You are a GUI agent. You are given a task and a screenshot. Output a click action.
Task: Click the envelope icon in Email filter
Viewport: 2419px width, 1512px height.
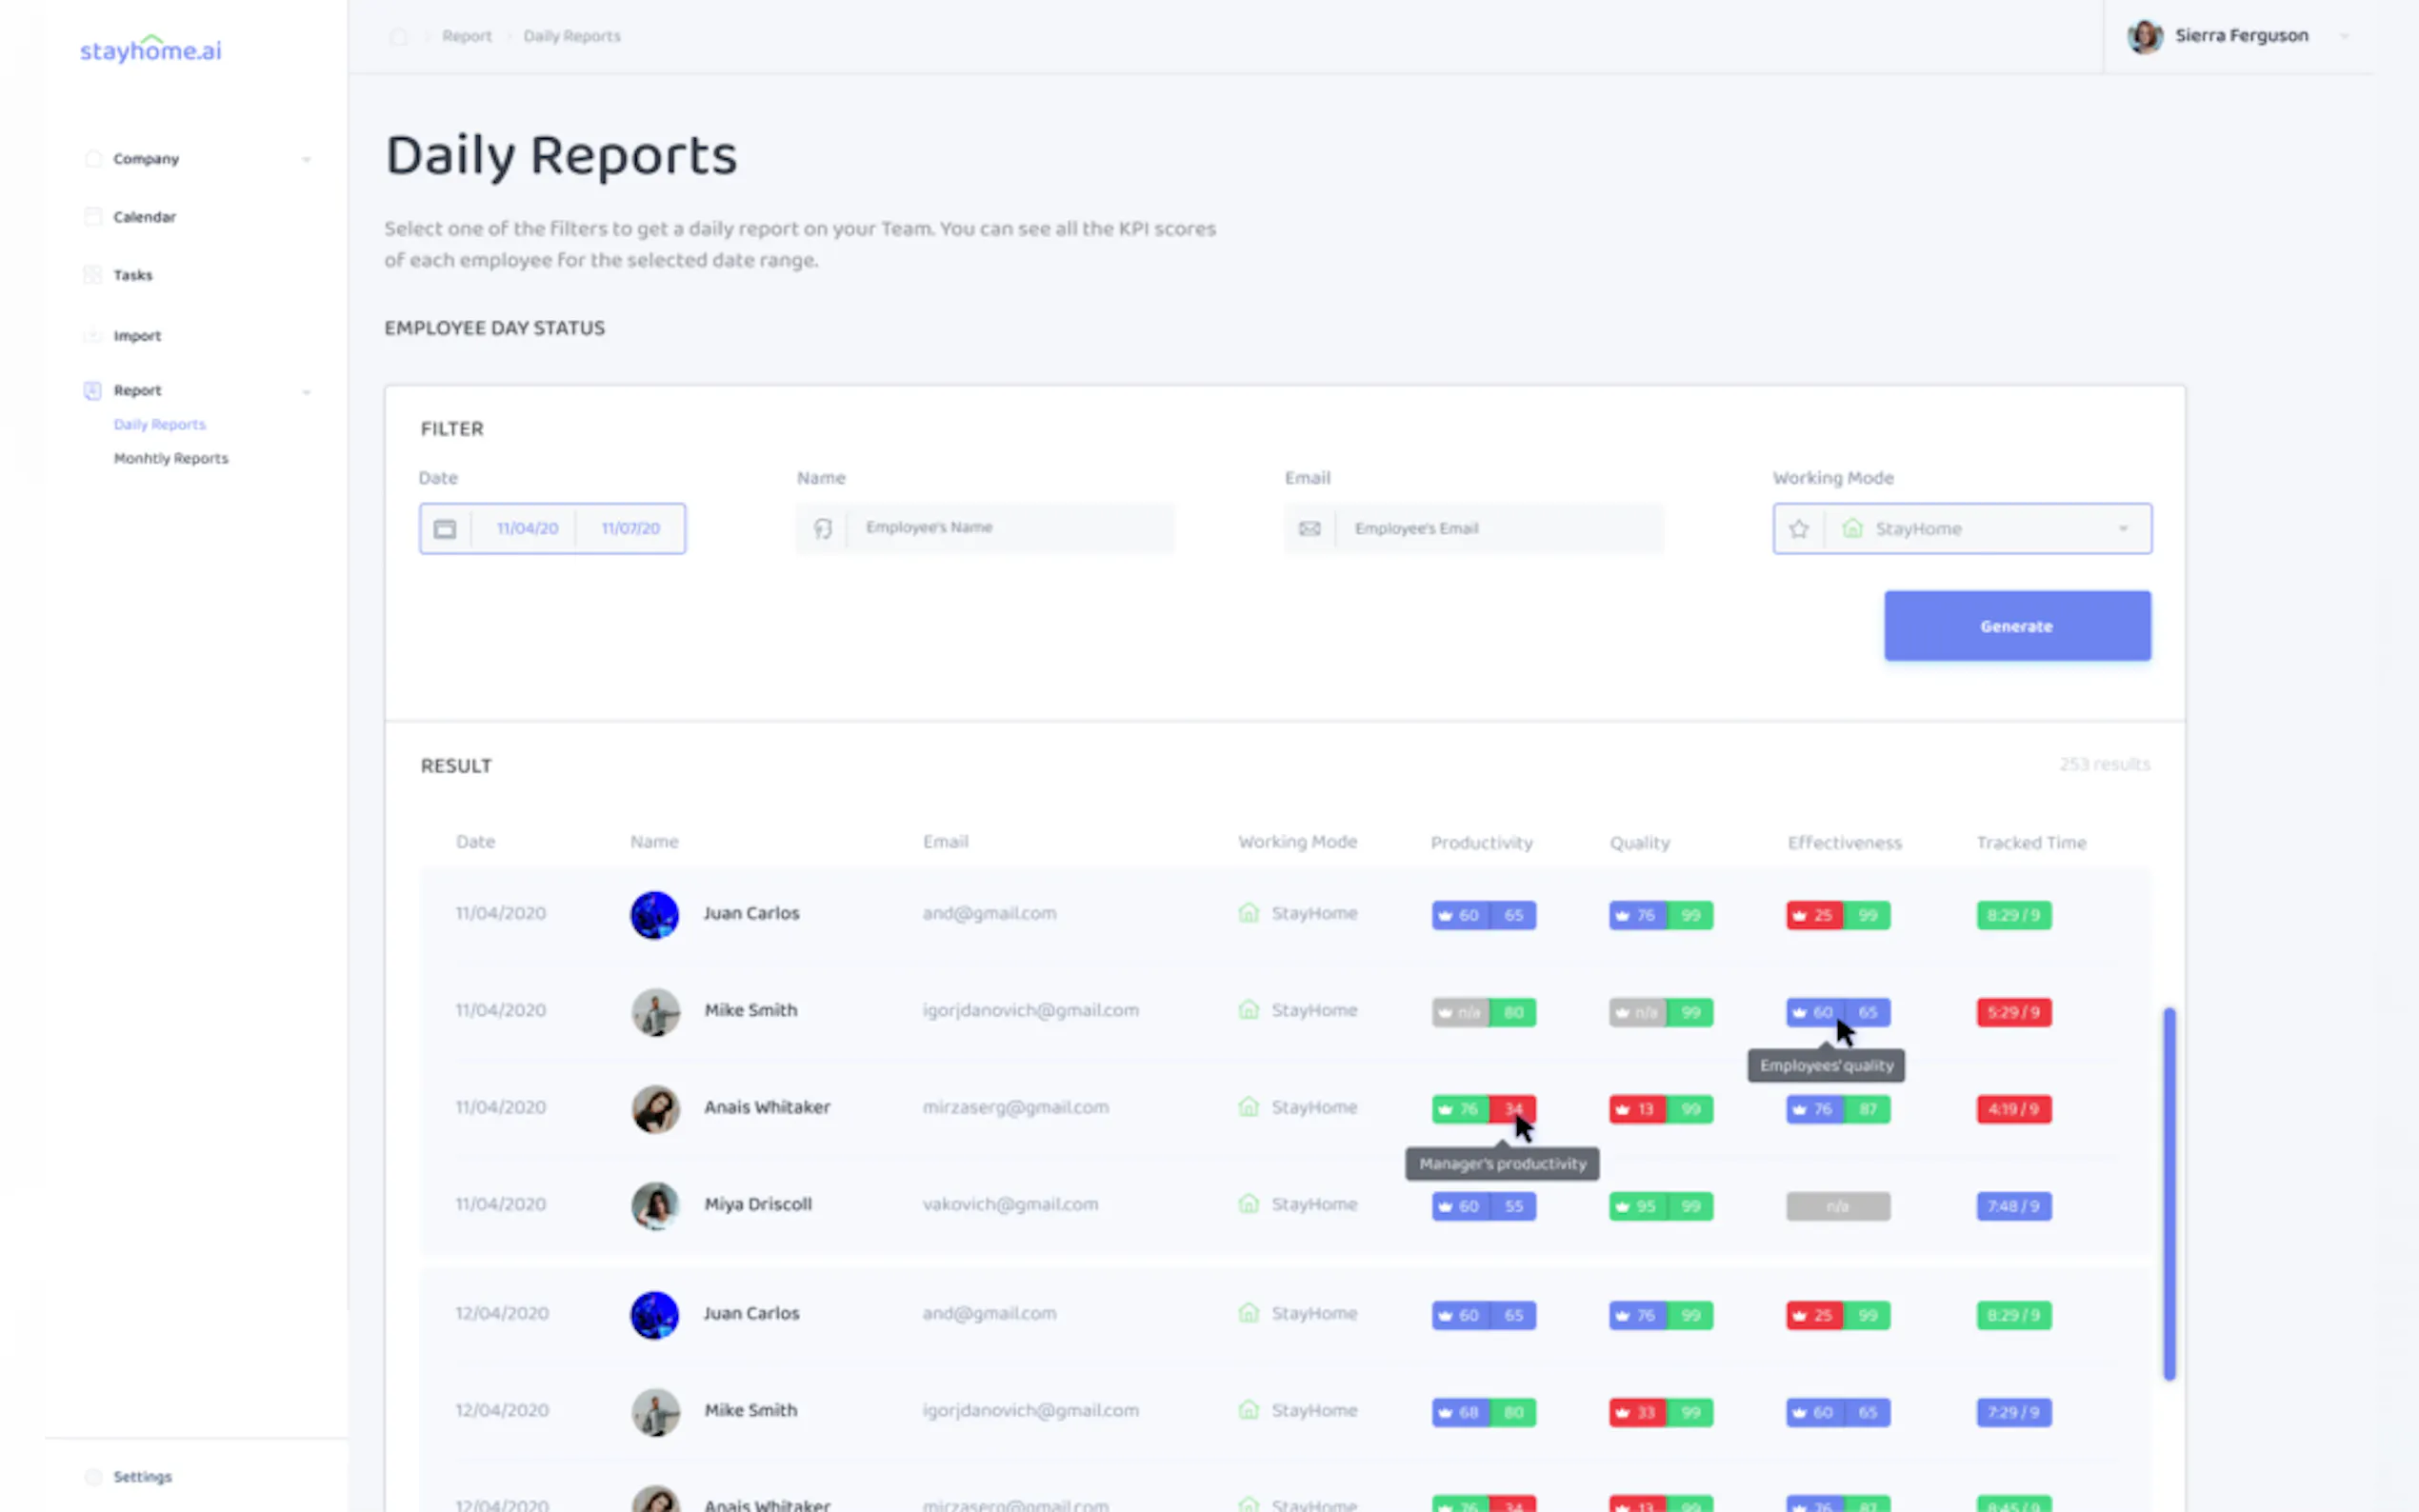click(1309, 529)
